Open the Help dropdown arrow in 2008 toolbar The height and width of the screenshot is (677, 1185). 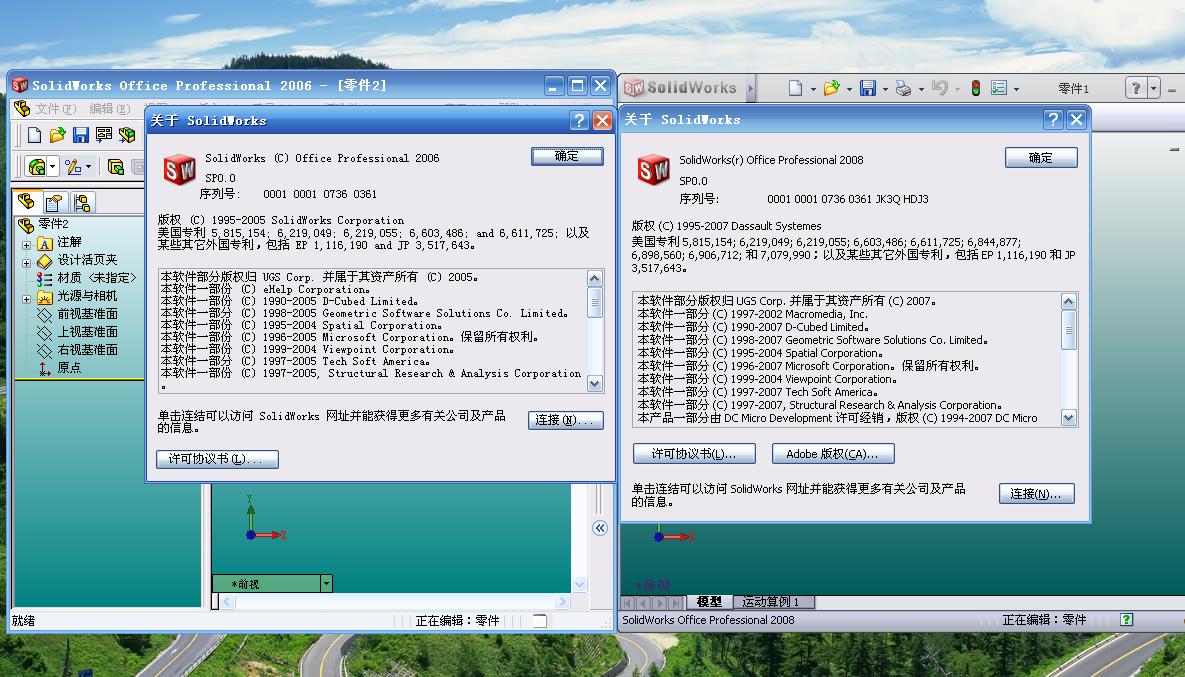(x=1153, y=88)
